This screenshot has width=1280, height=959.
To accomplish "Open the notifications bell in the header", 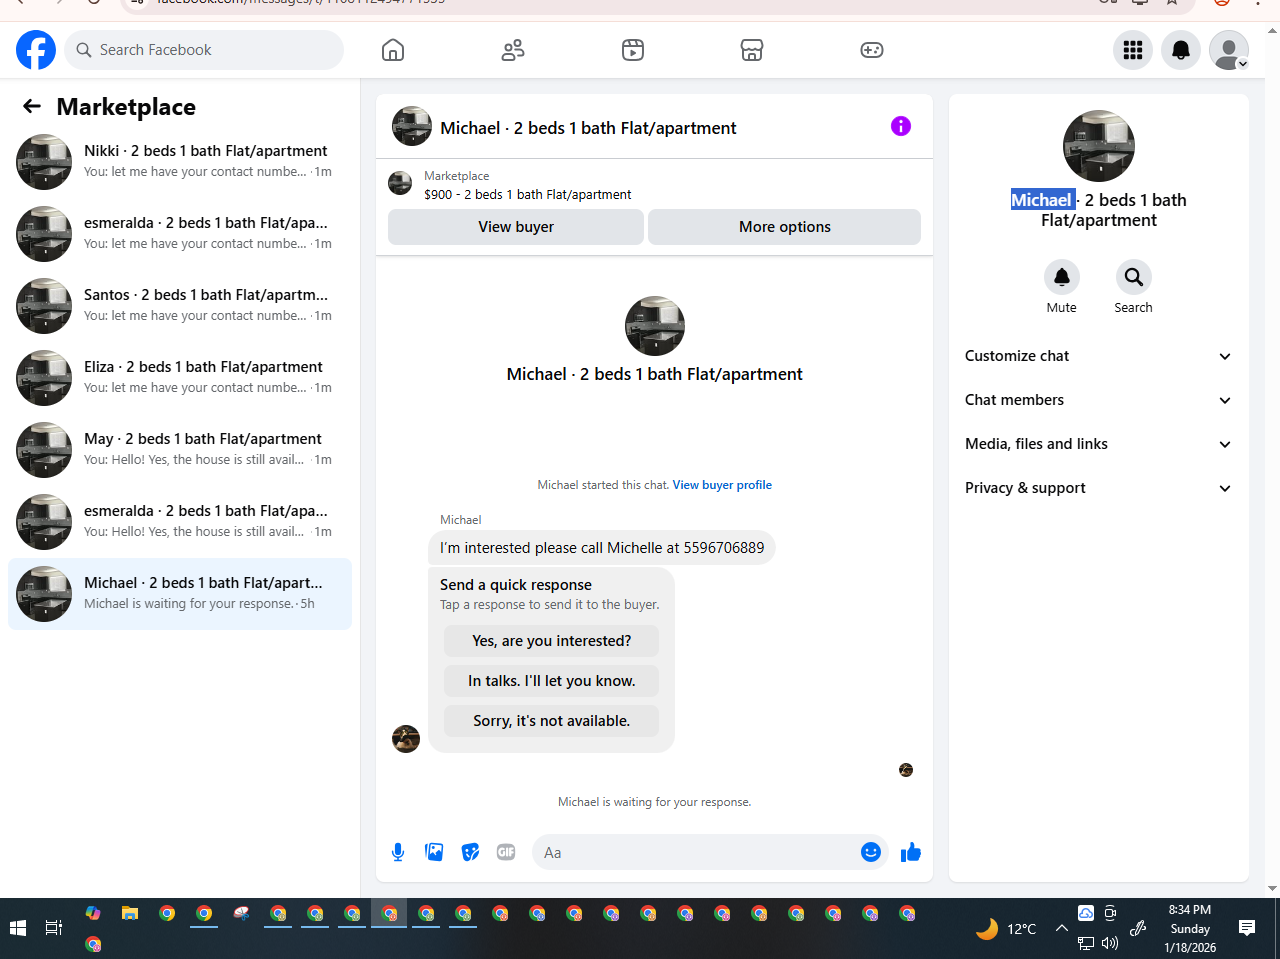I will coord(1181,50).
